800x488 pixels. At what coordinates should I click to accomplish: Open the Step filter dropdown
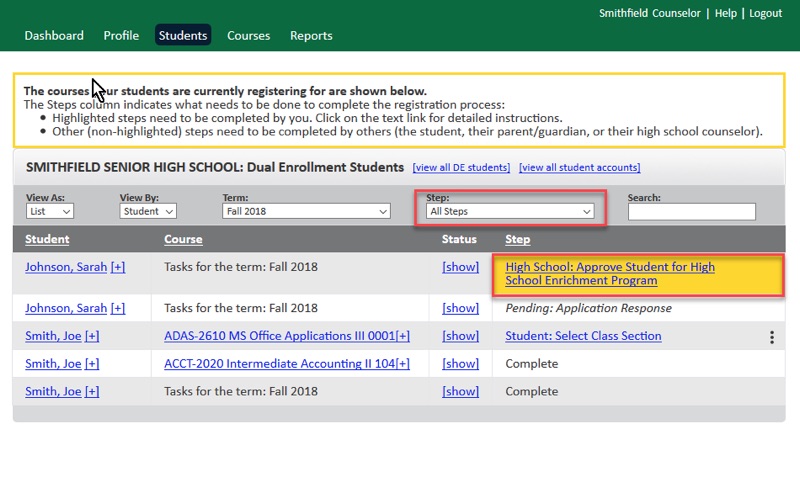click(x=510, y=212)
